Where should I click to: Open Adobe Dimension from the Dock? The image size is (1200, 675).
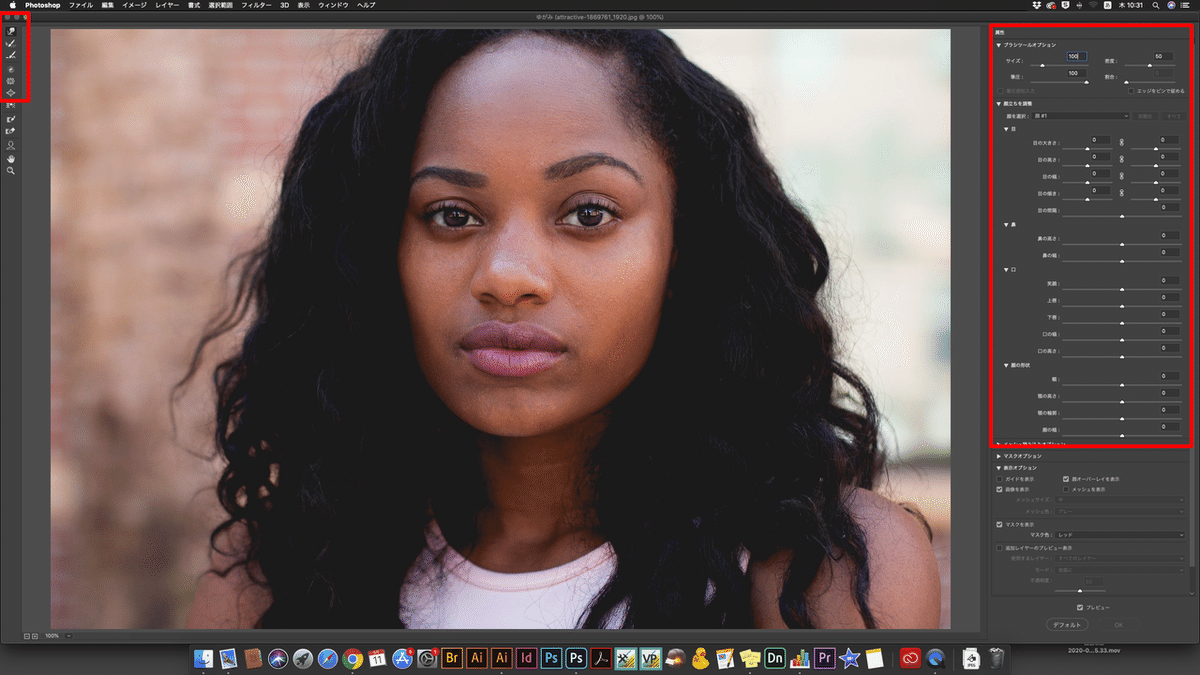coord(775,658)
